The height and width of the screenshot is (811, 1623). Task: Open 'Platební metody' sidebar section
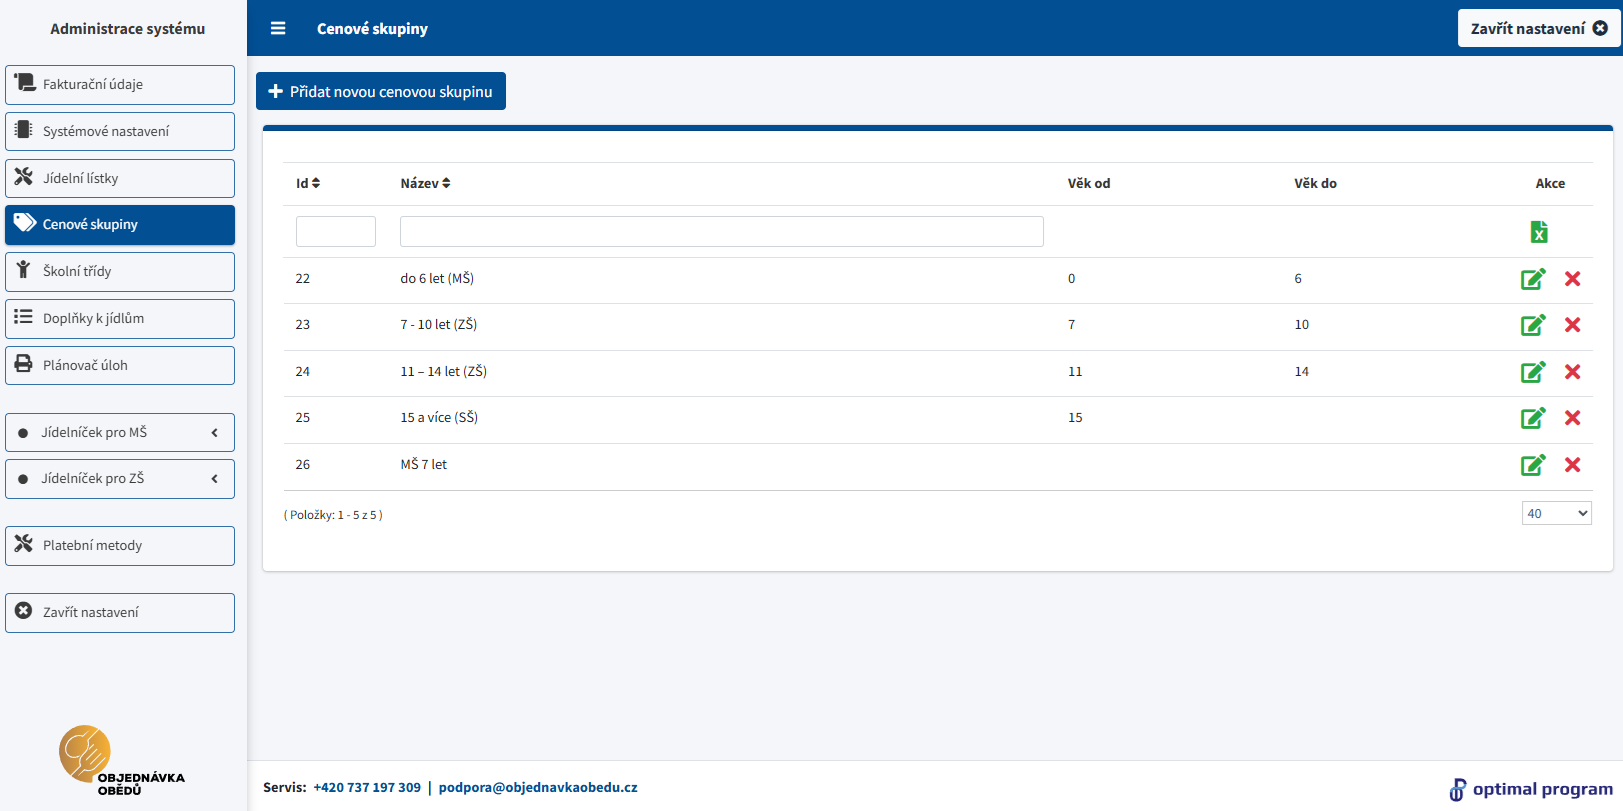point(120,546)
